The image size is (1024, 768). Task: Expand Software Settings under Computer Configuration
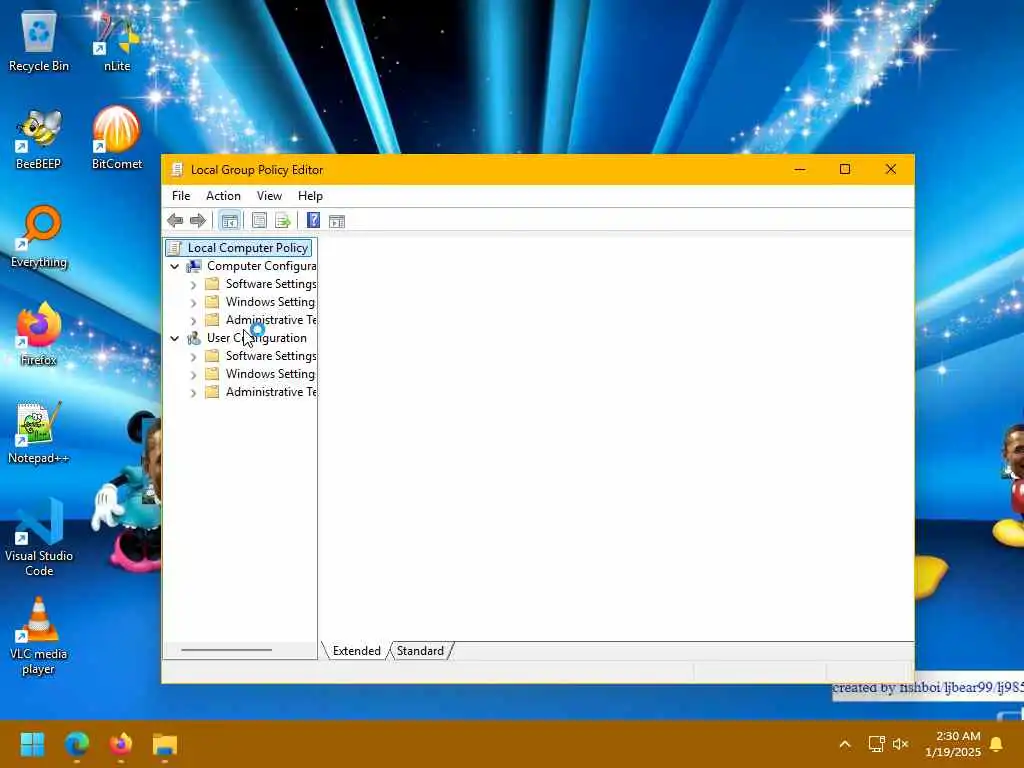point(193,285)
